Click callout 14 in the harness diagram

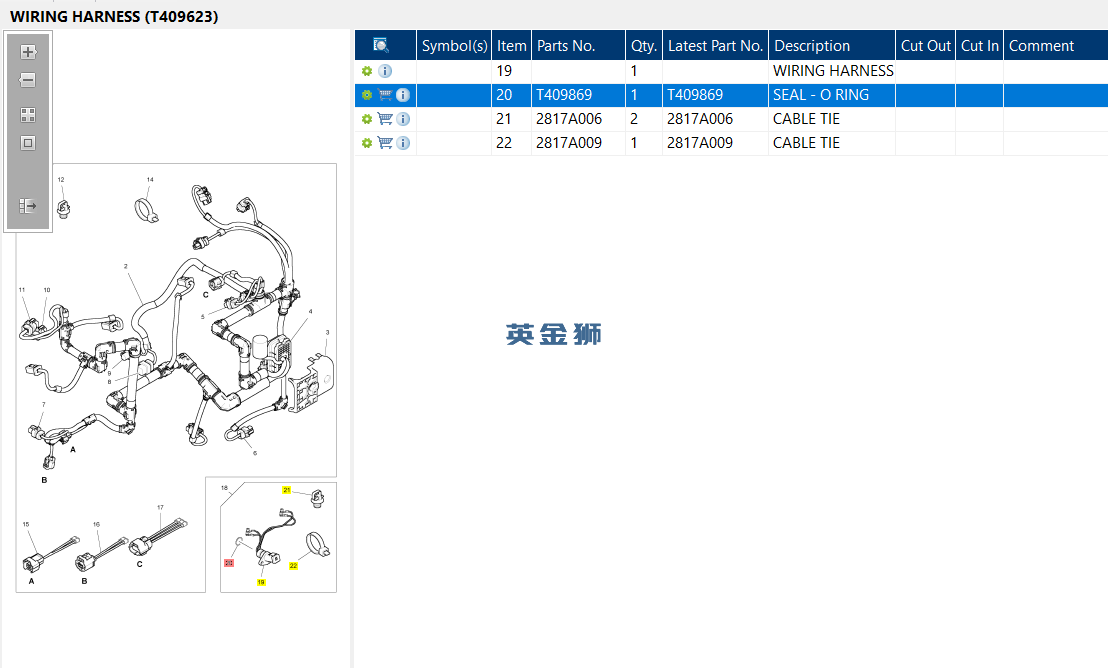150,180
